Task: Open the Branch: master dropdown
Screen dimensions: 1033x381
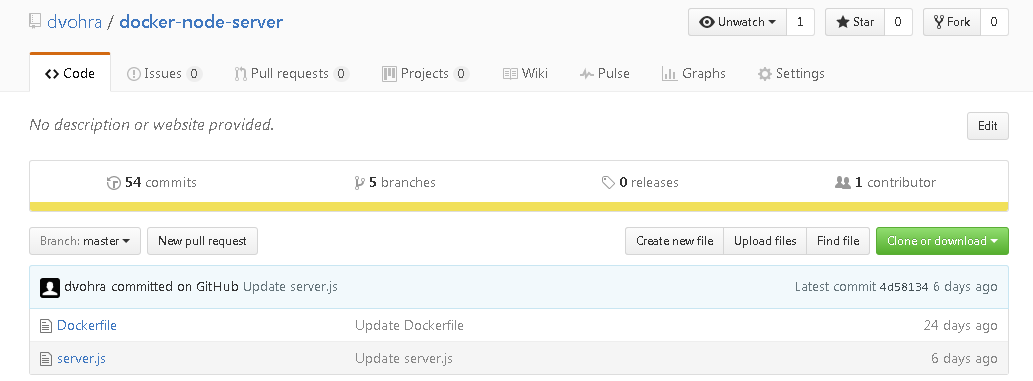Action: [x=85, y=241]
